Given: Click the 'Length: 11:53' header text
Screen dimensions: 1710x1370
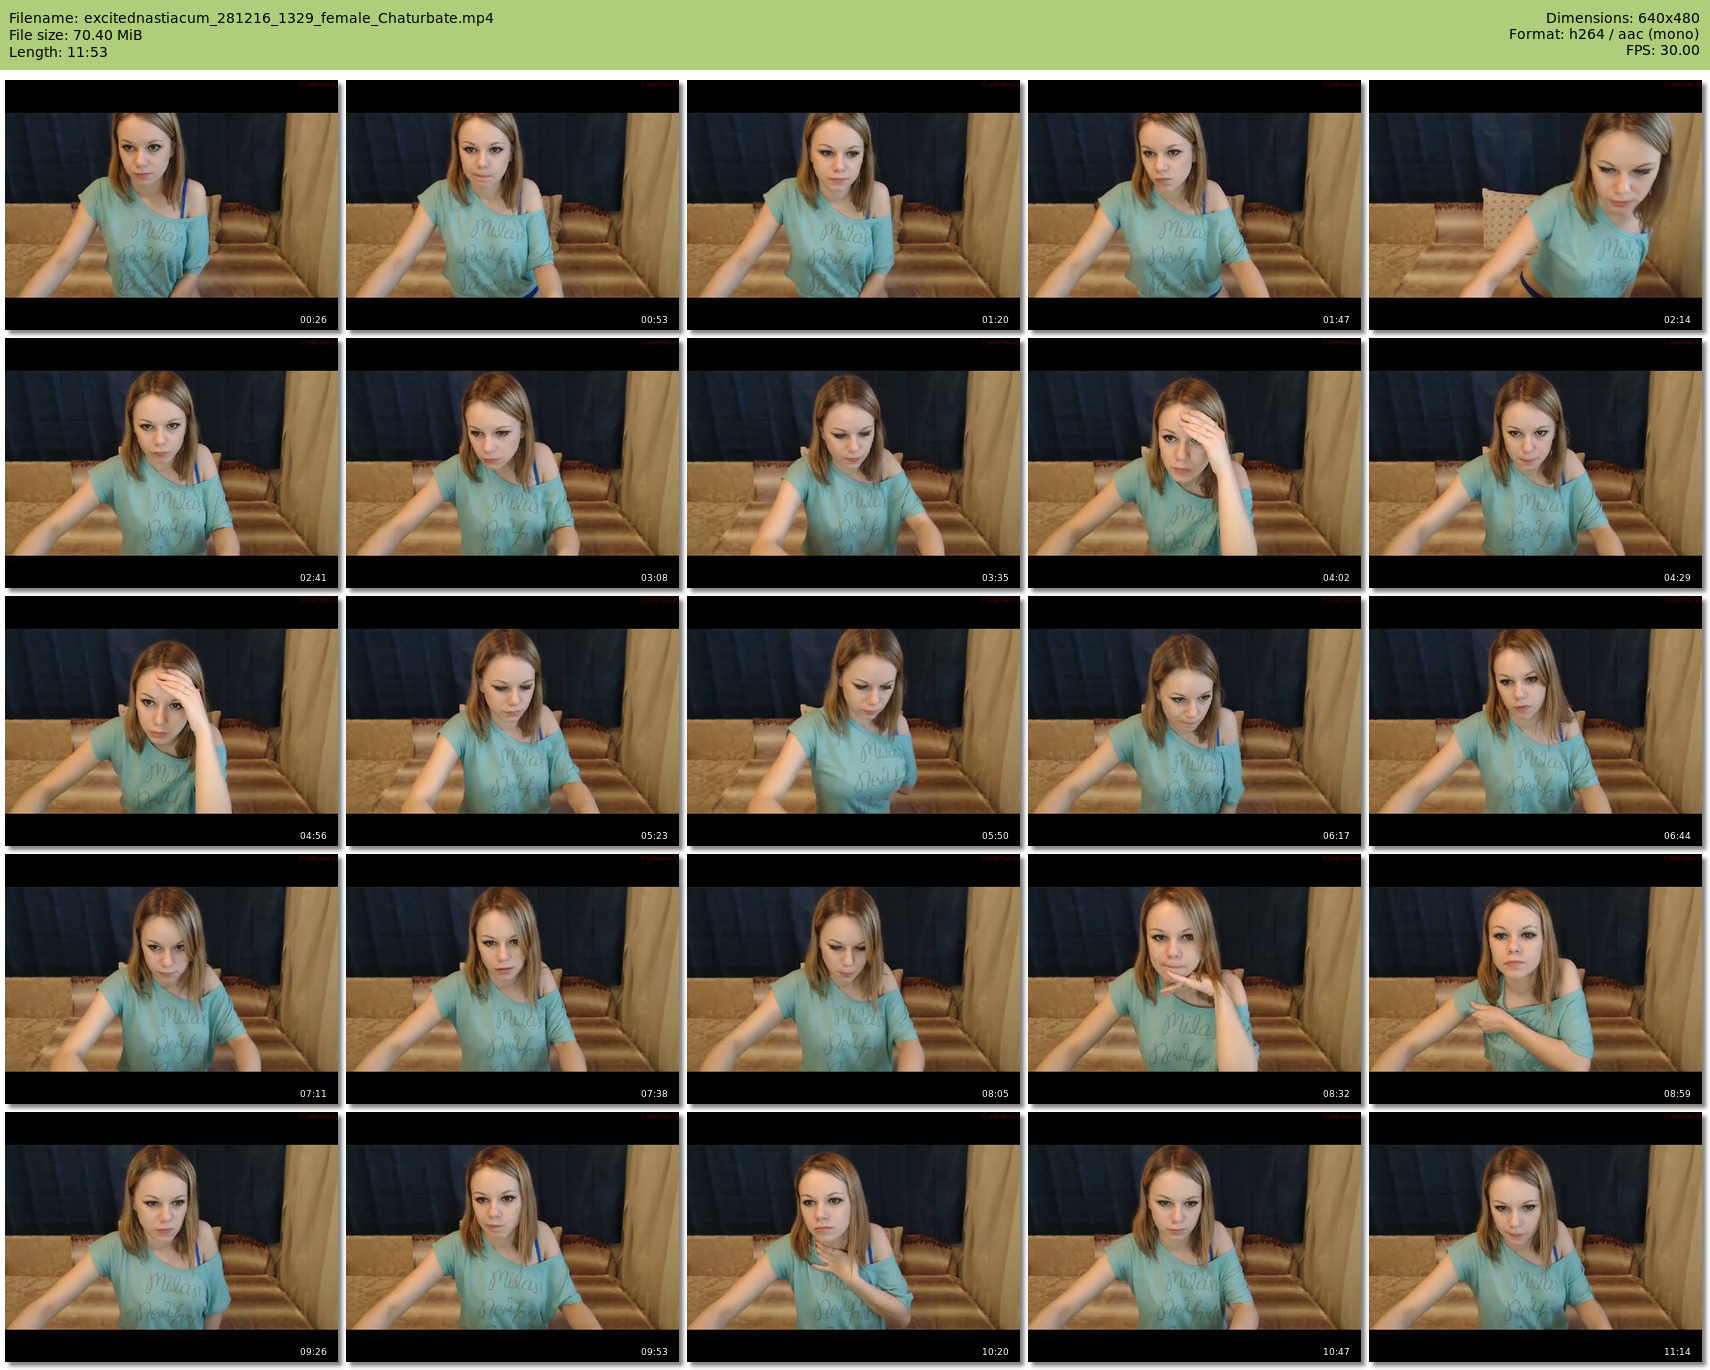Looking at the screenshot, I should click(x=58, y=52).
